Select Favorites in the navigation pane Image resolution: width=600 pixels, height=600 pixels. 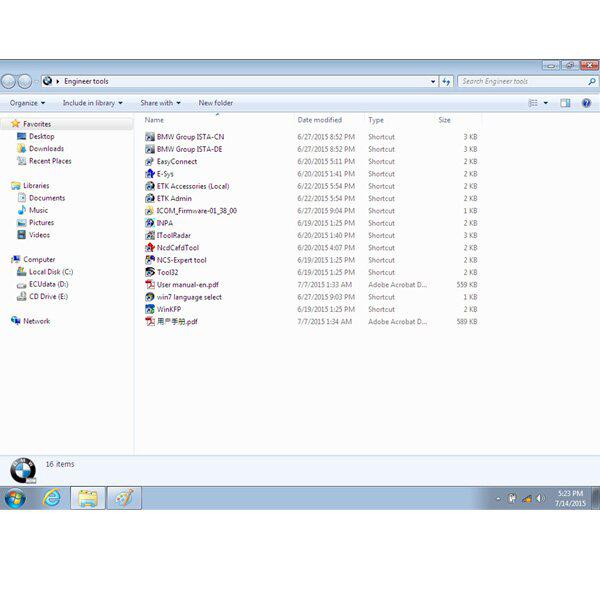point(37,124)
